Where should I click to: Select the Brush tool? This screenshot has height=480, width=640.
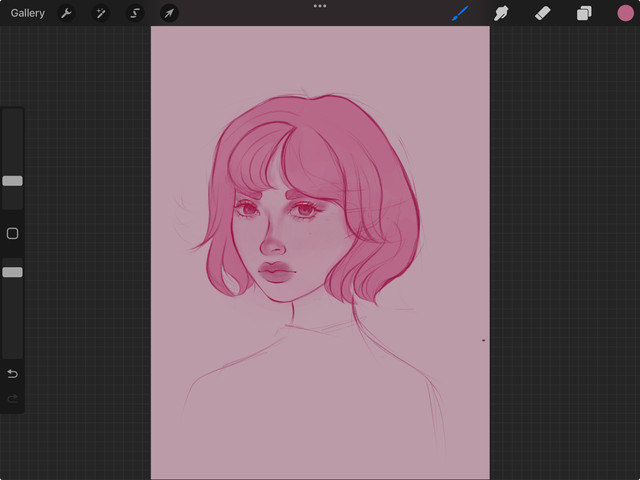click(x=460, y=13)
